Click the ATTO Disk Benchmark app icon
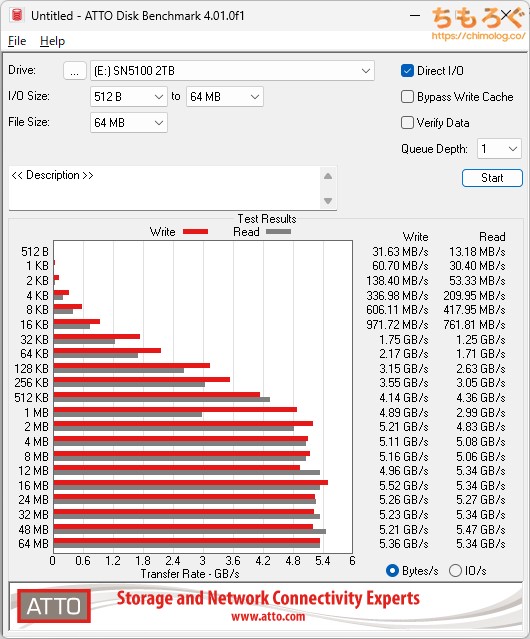530x639 pixels. pos(17,15)
